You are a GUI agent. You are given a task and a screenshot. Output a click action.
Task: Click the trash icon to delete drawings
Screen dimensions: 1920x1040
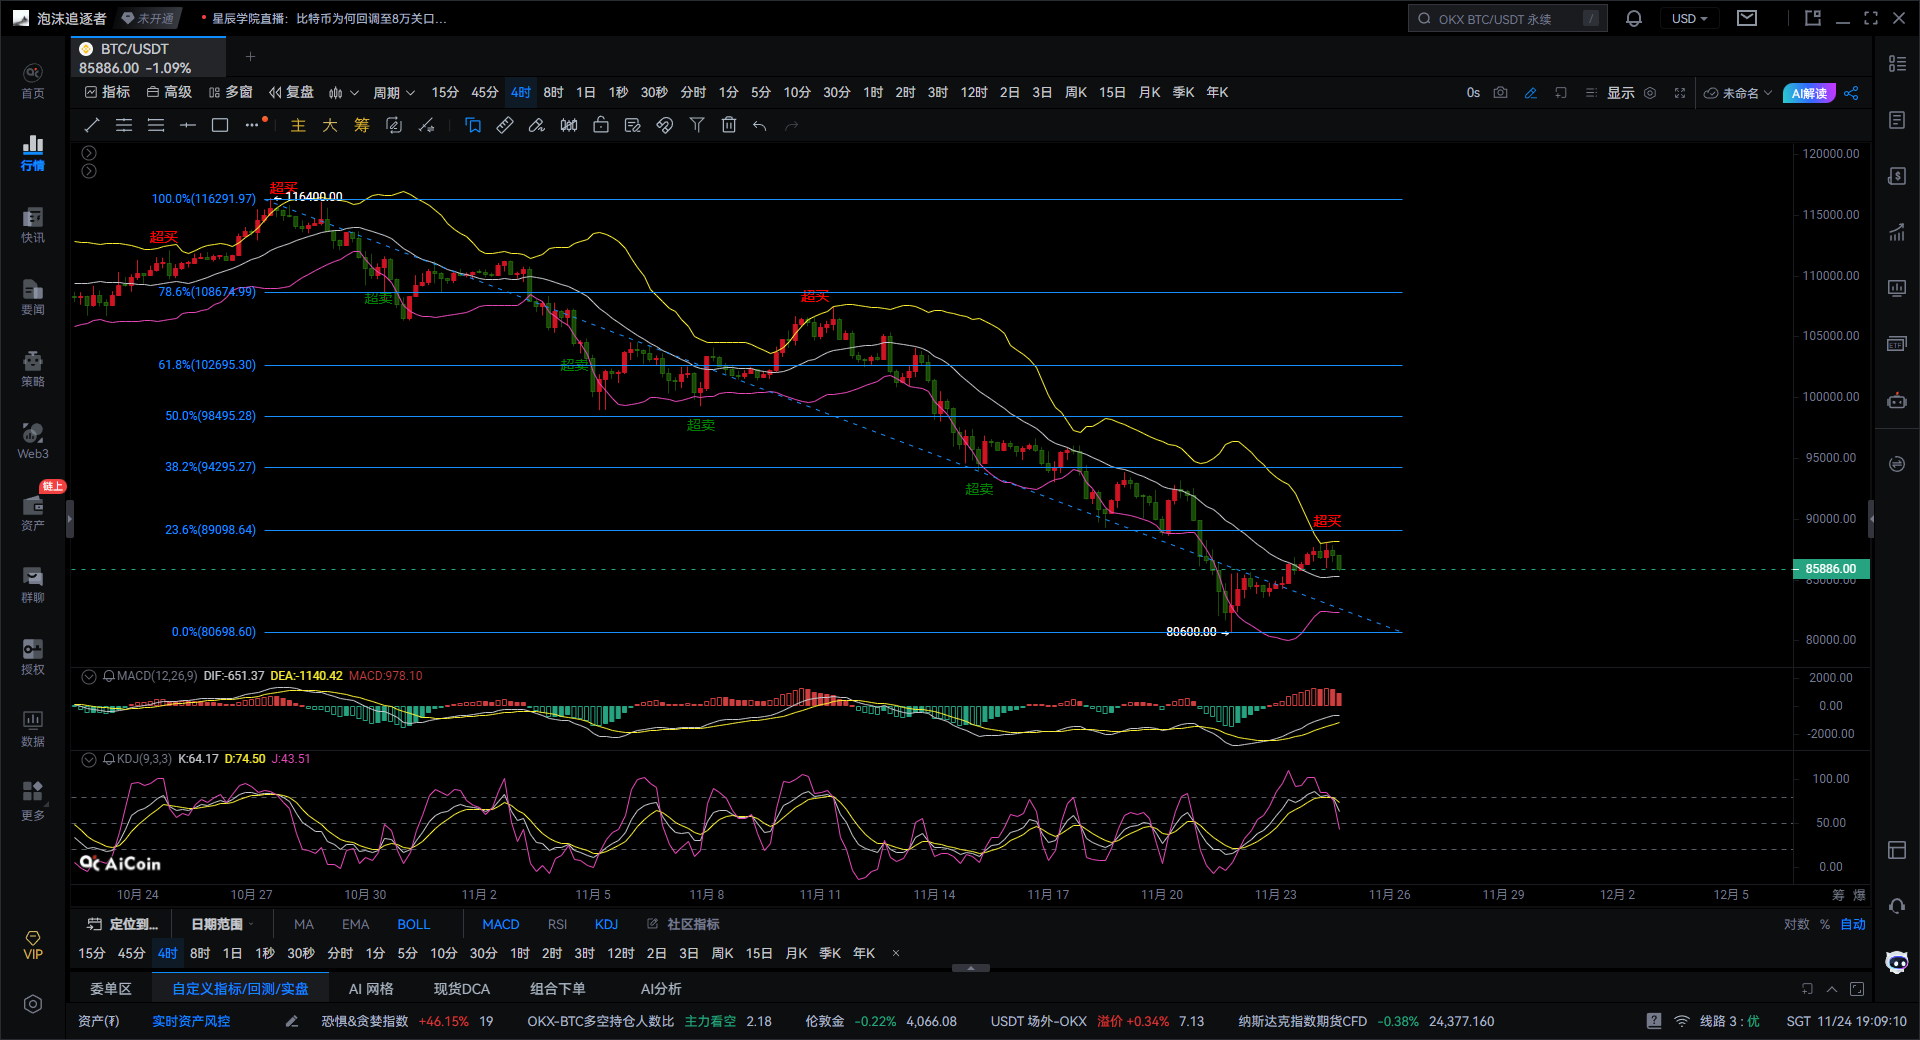[x=729, y=125]
